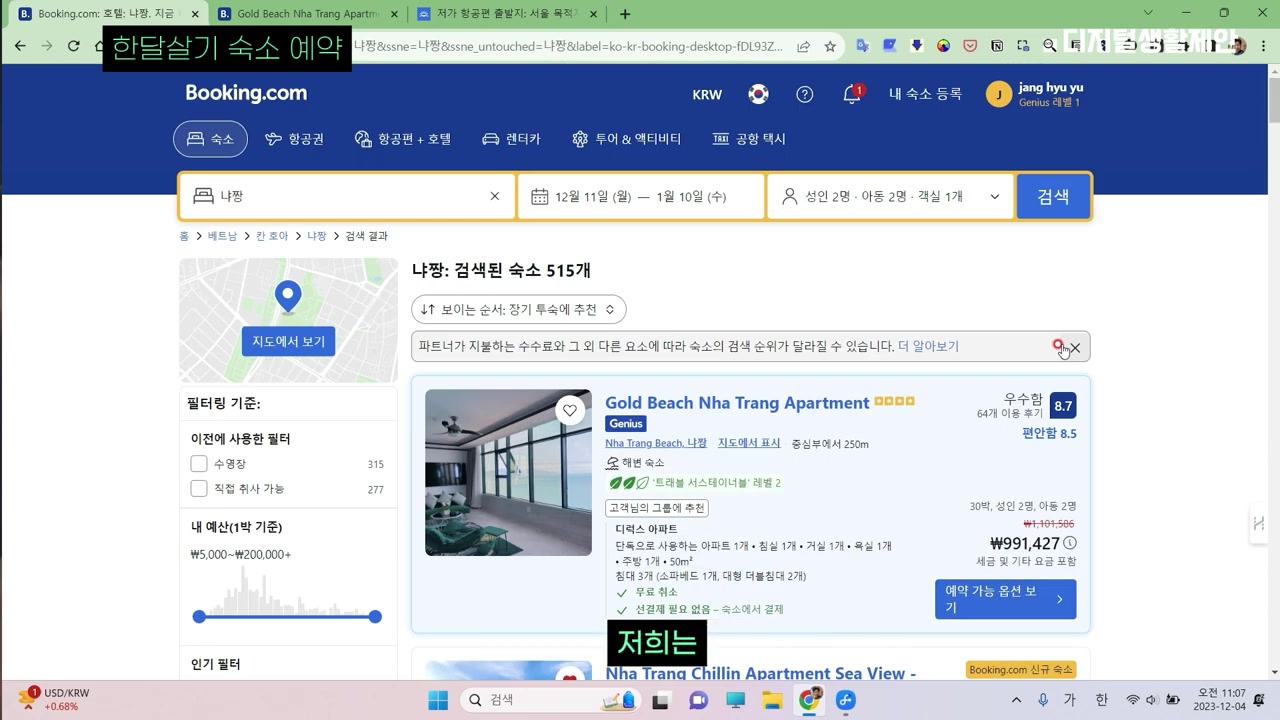The height and width of the screenshot is (720, 1280).
Task: Dismiss the partner commission notice
Action: (1075, 347)
